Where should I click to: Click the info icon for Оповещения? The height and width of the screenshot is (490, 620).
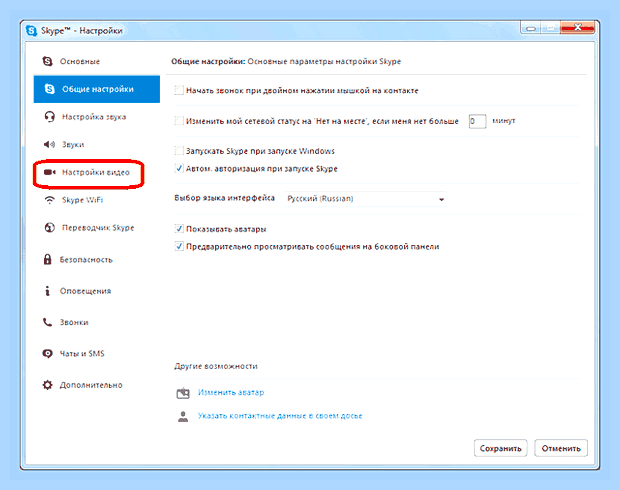[47, 291]
